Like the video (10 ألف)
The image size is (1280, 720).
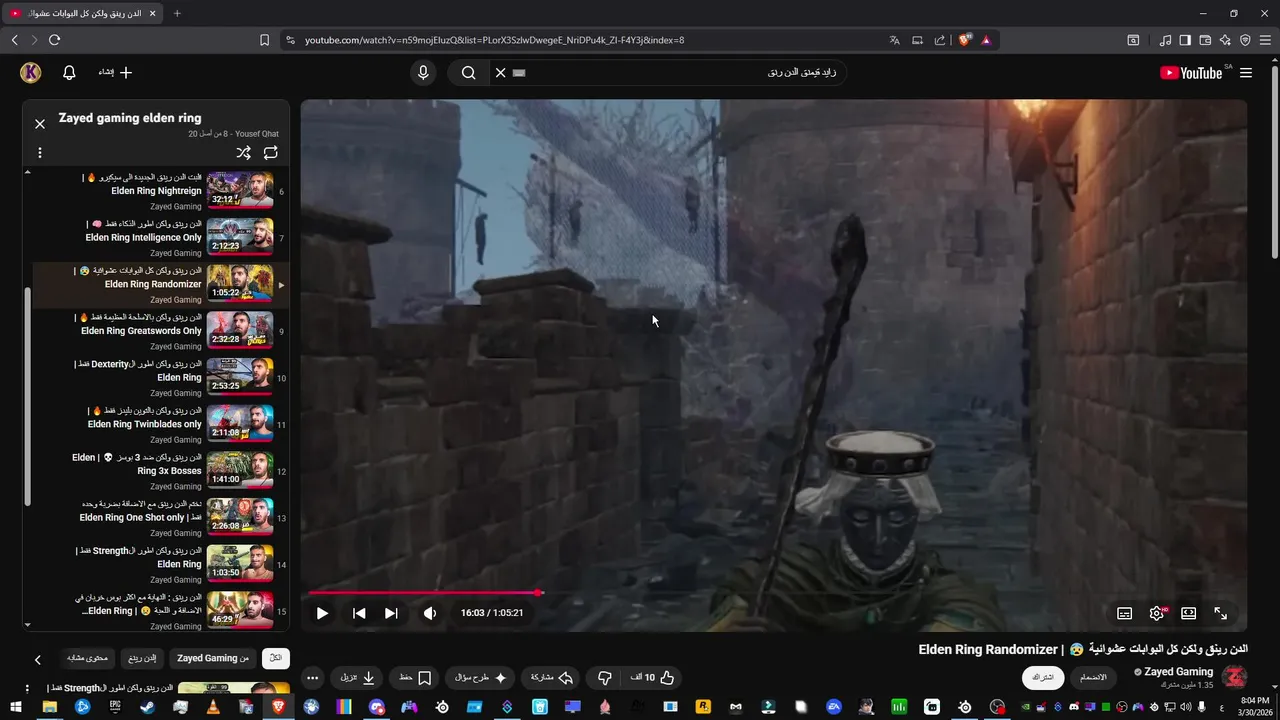pos(652,678)
